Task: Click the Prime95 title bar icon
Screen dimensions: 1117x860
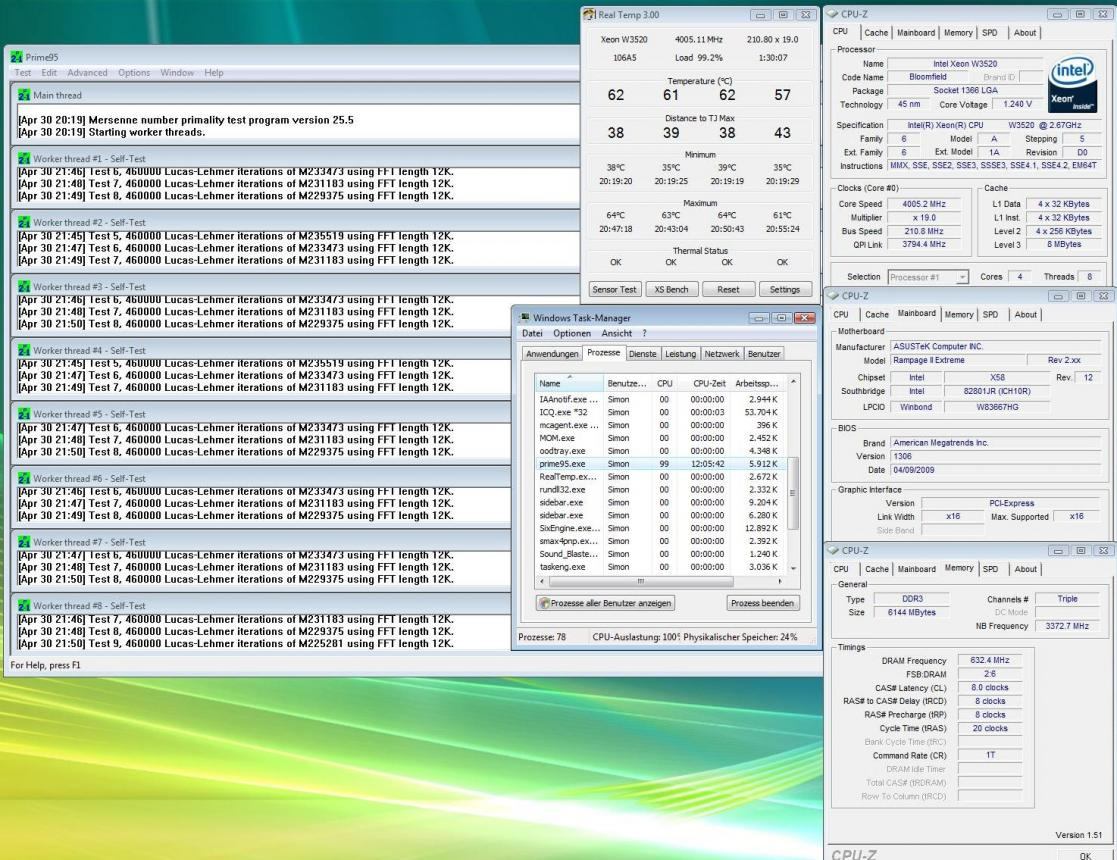Action: tap(16, 57)
